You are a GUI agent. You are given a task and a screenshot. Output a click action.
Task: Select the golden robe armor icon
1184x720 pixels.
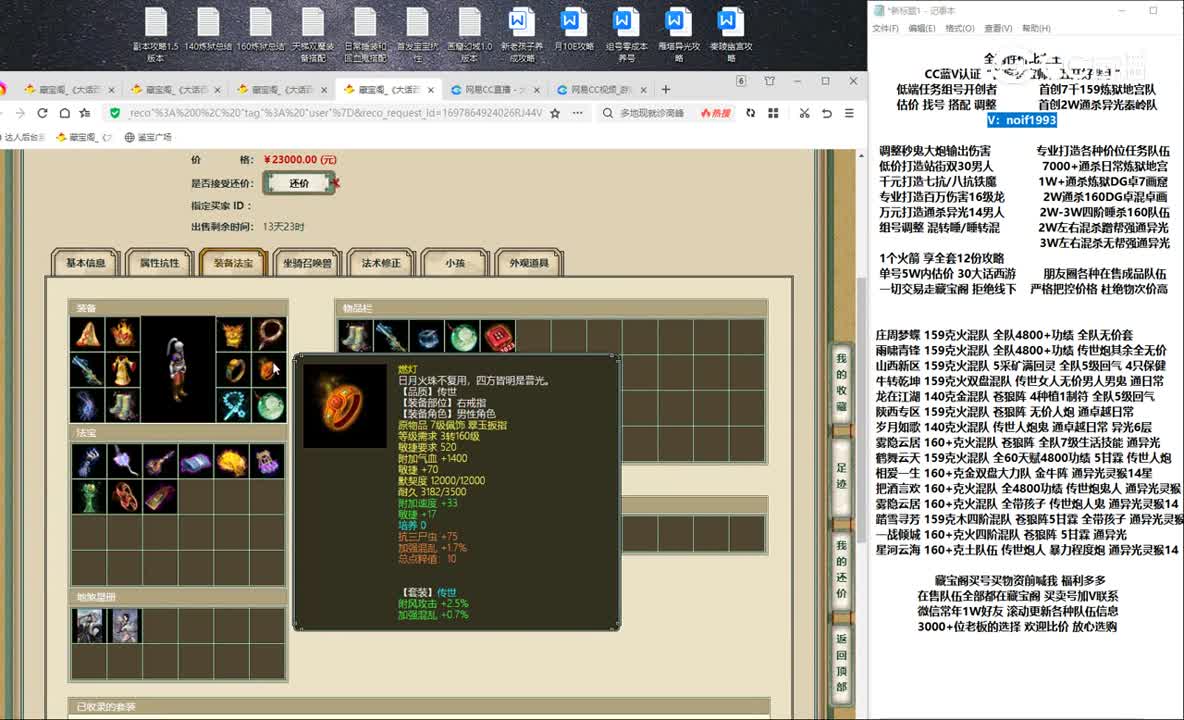coord(122,370)
